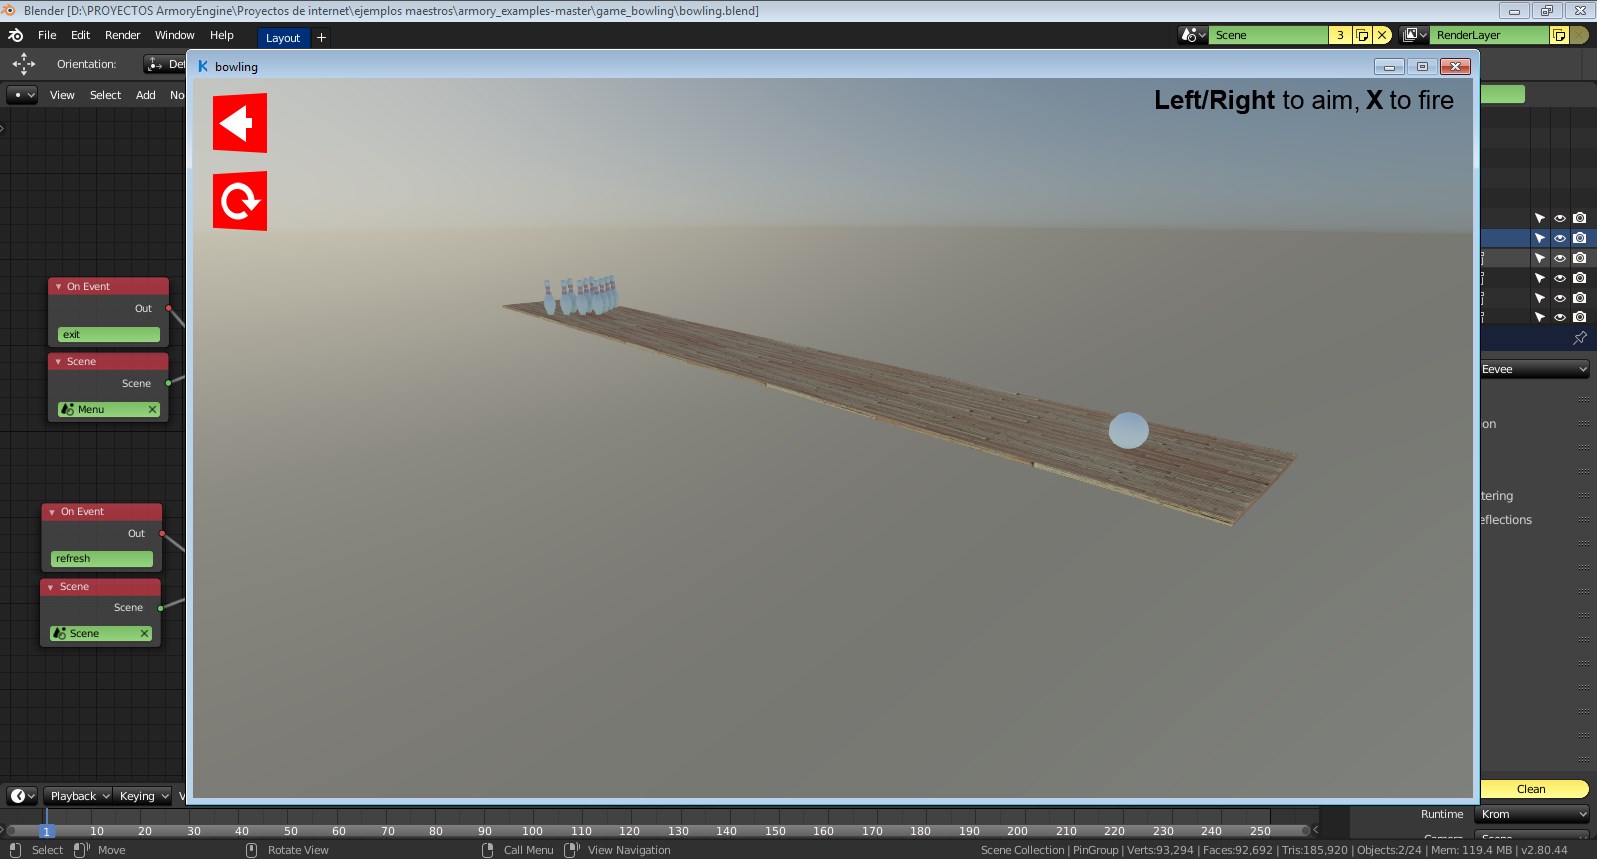Click the exit event name field
Viewport: 1597px width, 859px height.
(x=109, y=334)
